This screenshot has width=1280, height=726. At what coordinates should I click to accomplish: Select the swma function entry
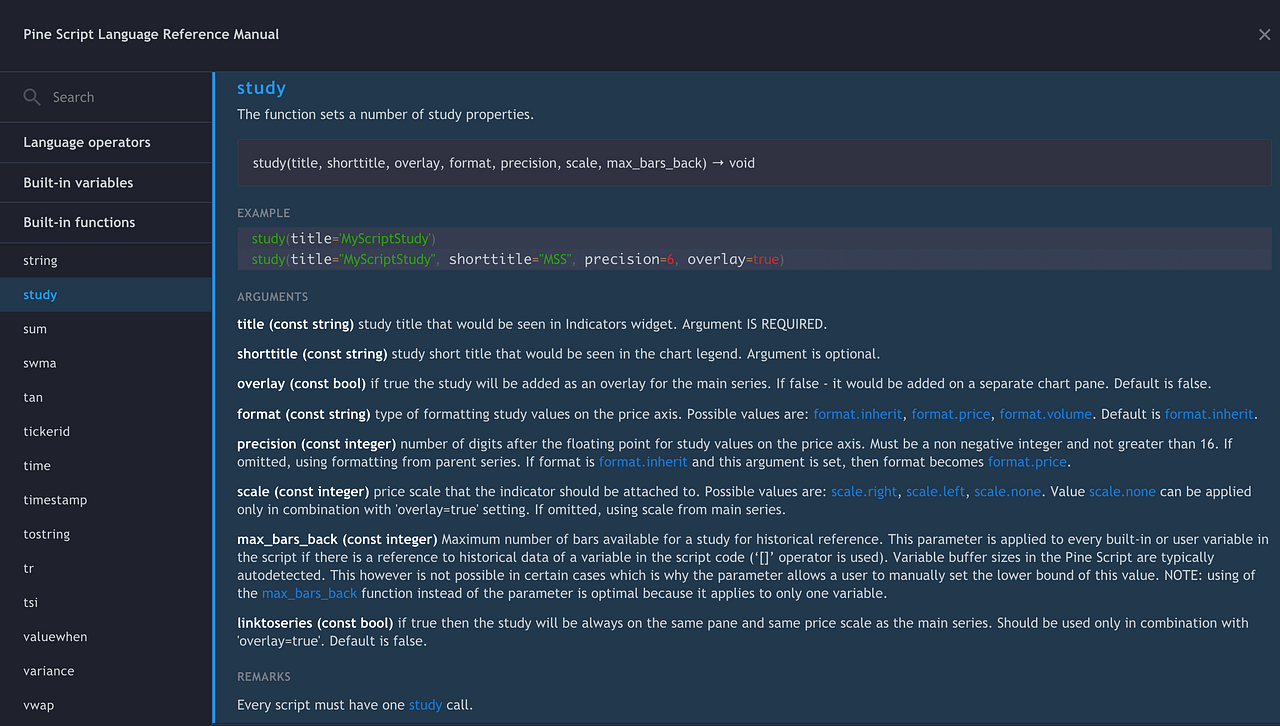click(106, 363)
